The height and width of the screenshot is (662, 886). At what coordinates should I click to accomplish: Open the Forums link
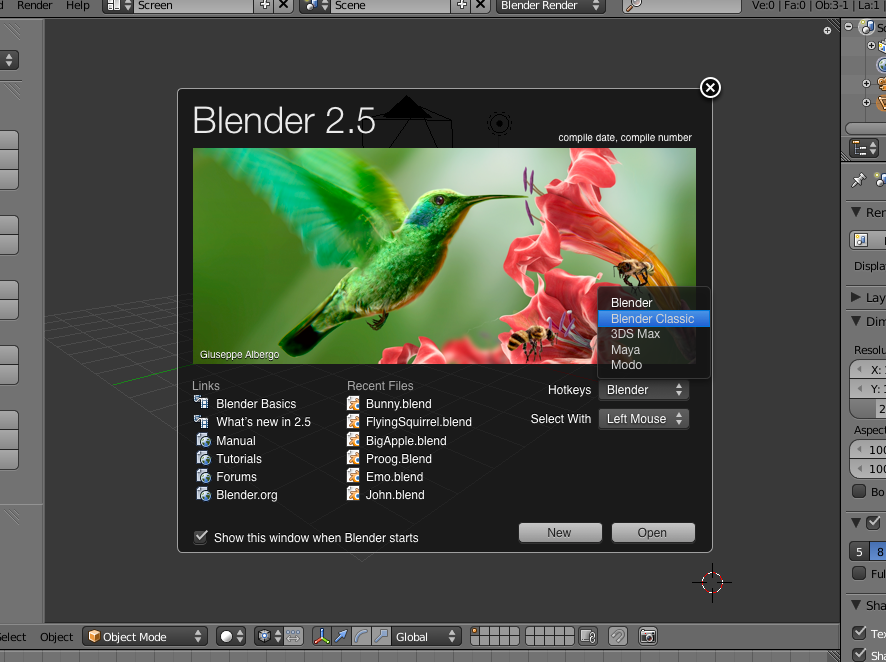(236, 477)
